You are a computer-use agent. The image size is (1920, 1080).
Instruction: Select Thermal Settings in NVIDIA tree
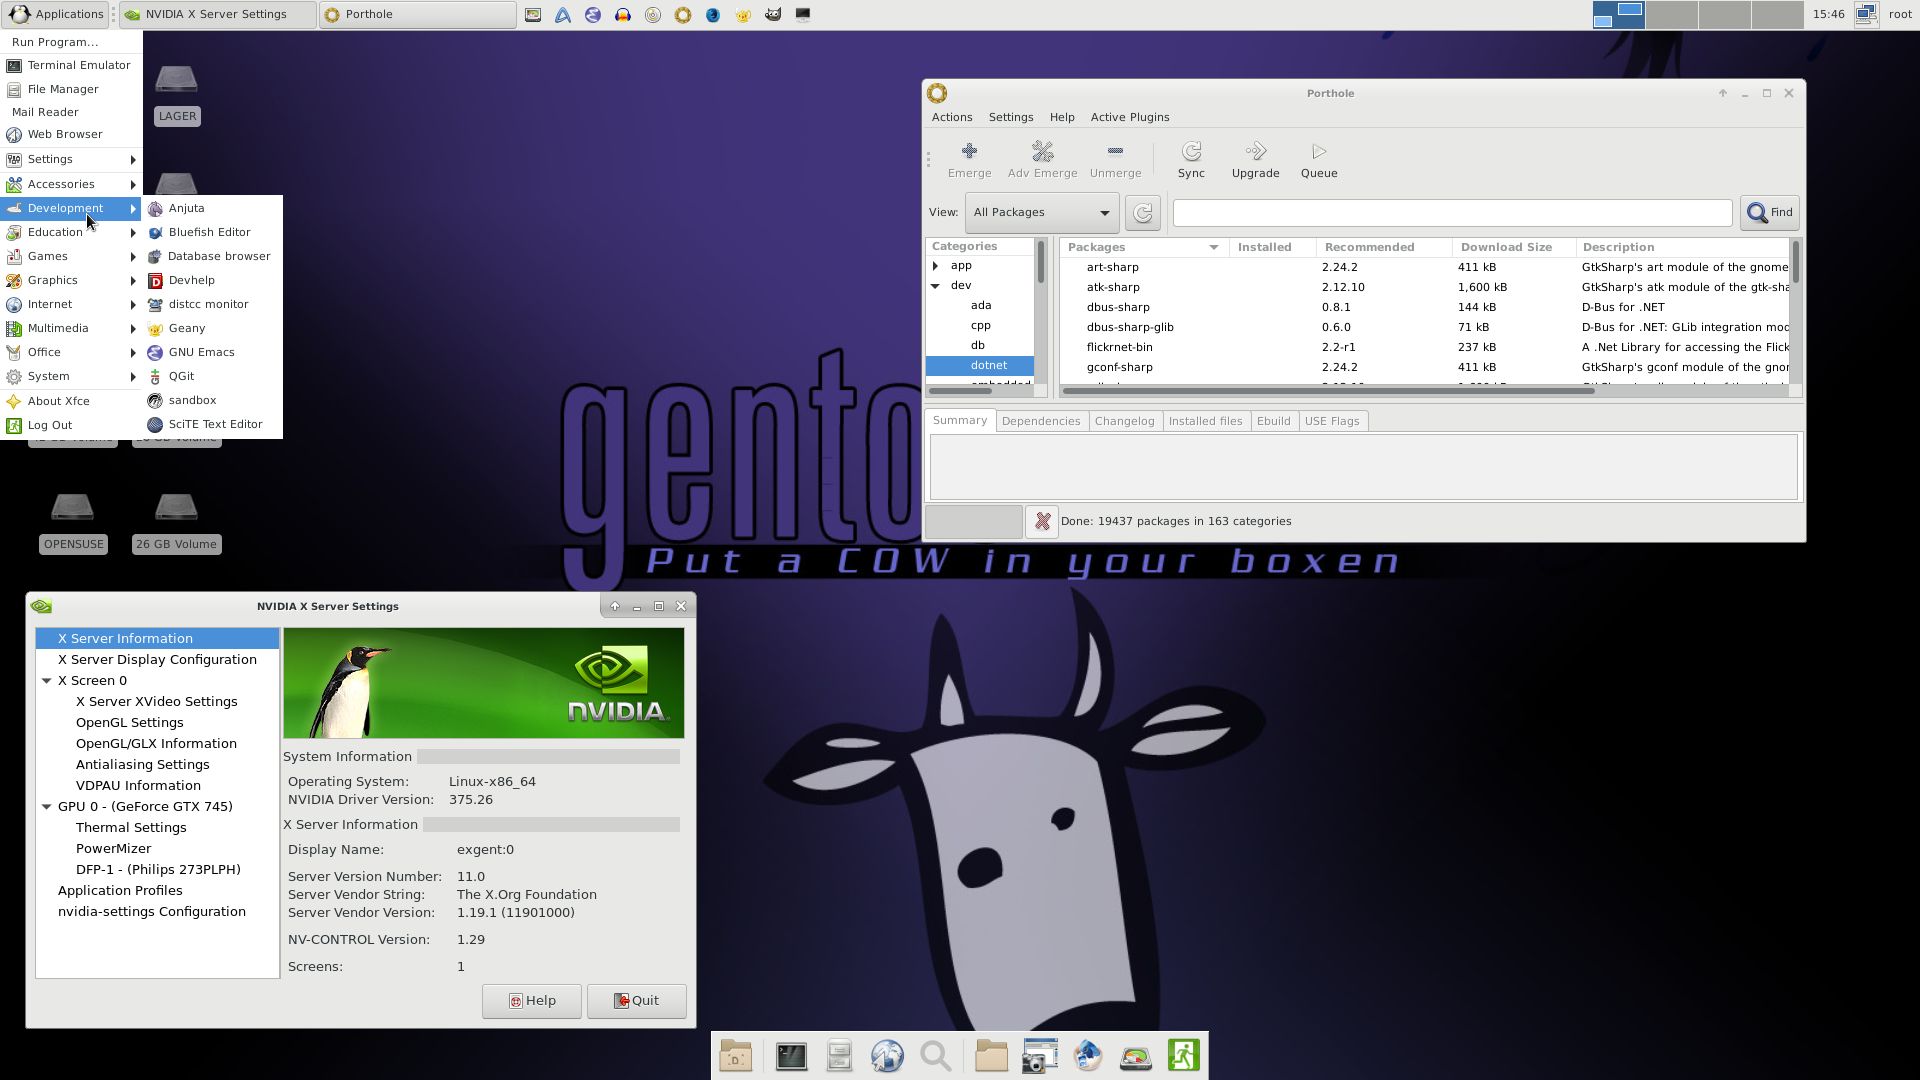[x=131, y=828]
